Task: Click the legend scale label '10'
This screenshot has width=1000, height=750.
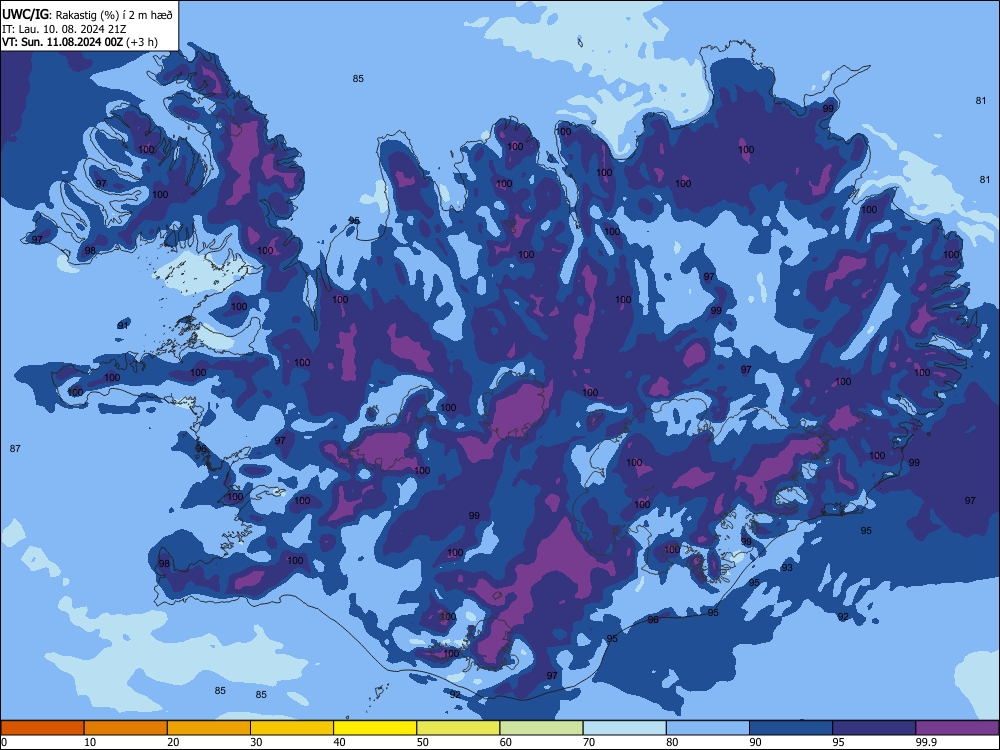Action: click(x=90, y=742)
